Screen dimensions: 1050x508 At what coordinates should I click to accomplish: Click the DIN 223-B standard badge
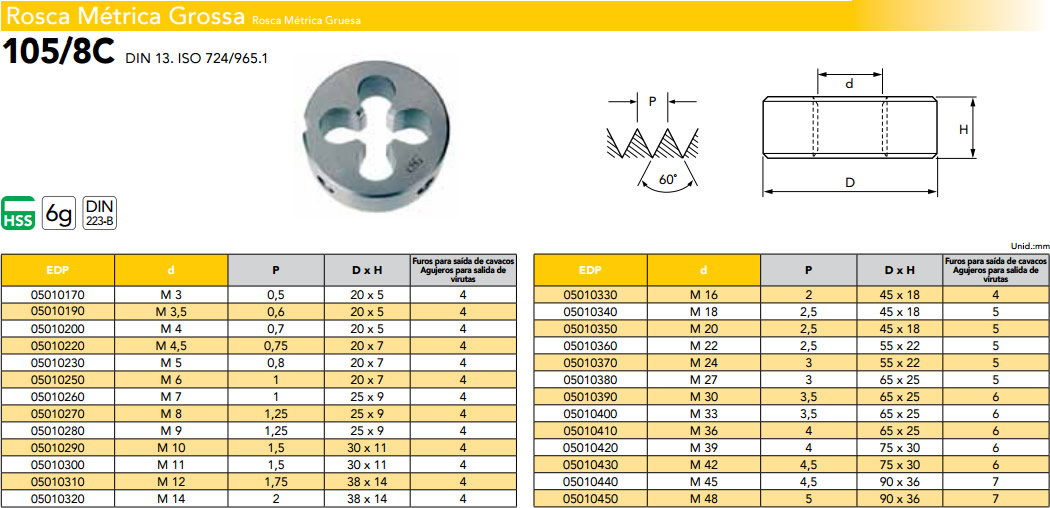[98, 212]
